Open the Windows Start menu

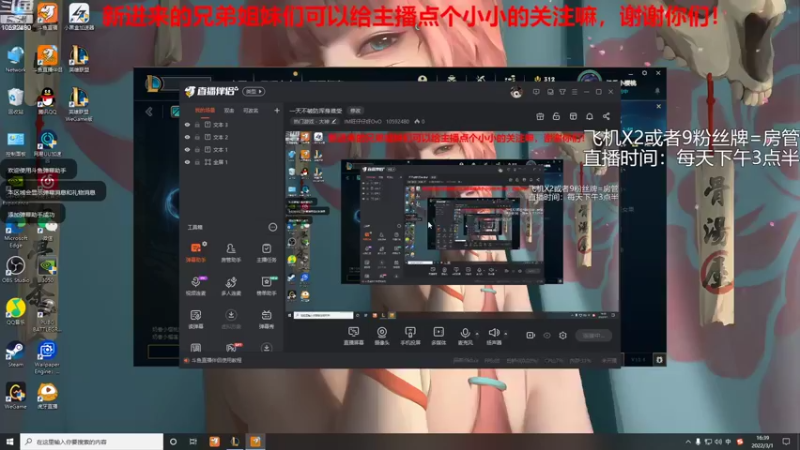[10, 441]
